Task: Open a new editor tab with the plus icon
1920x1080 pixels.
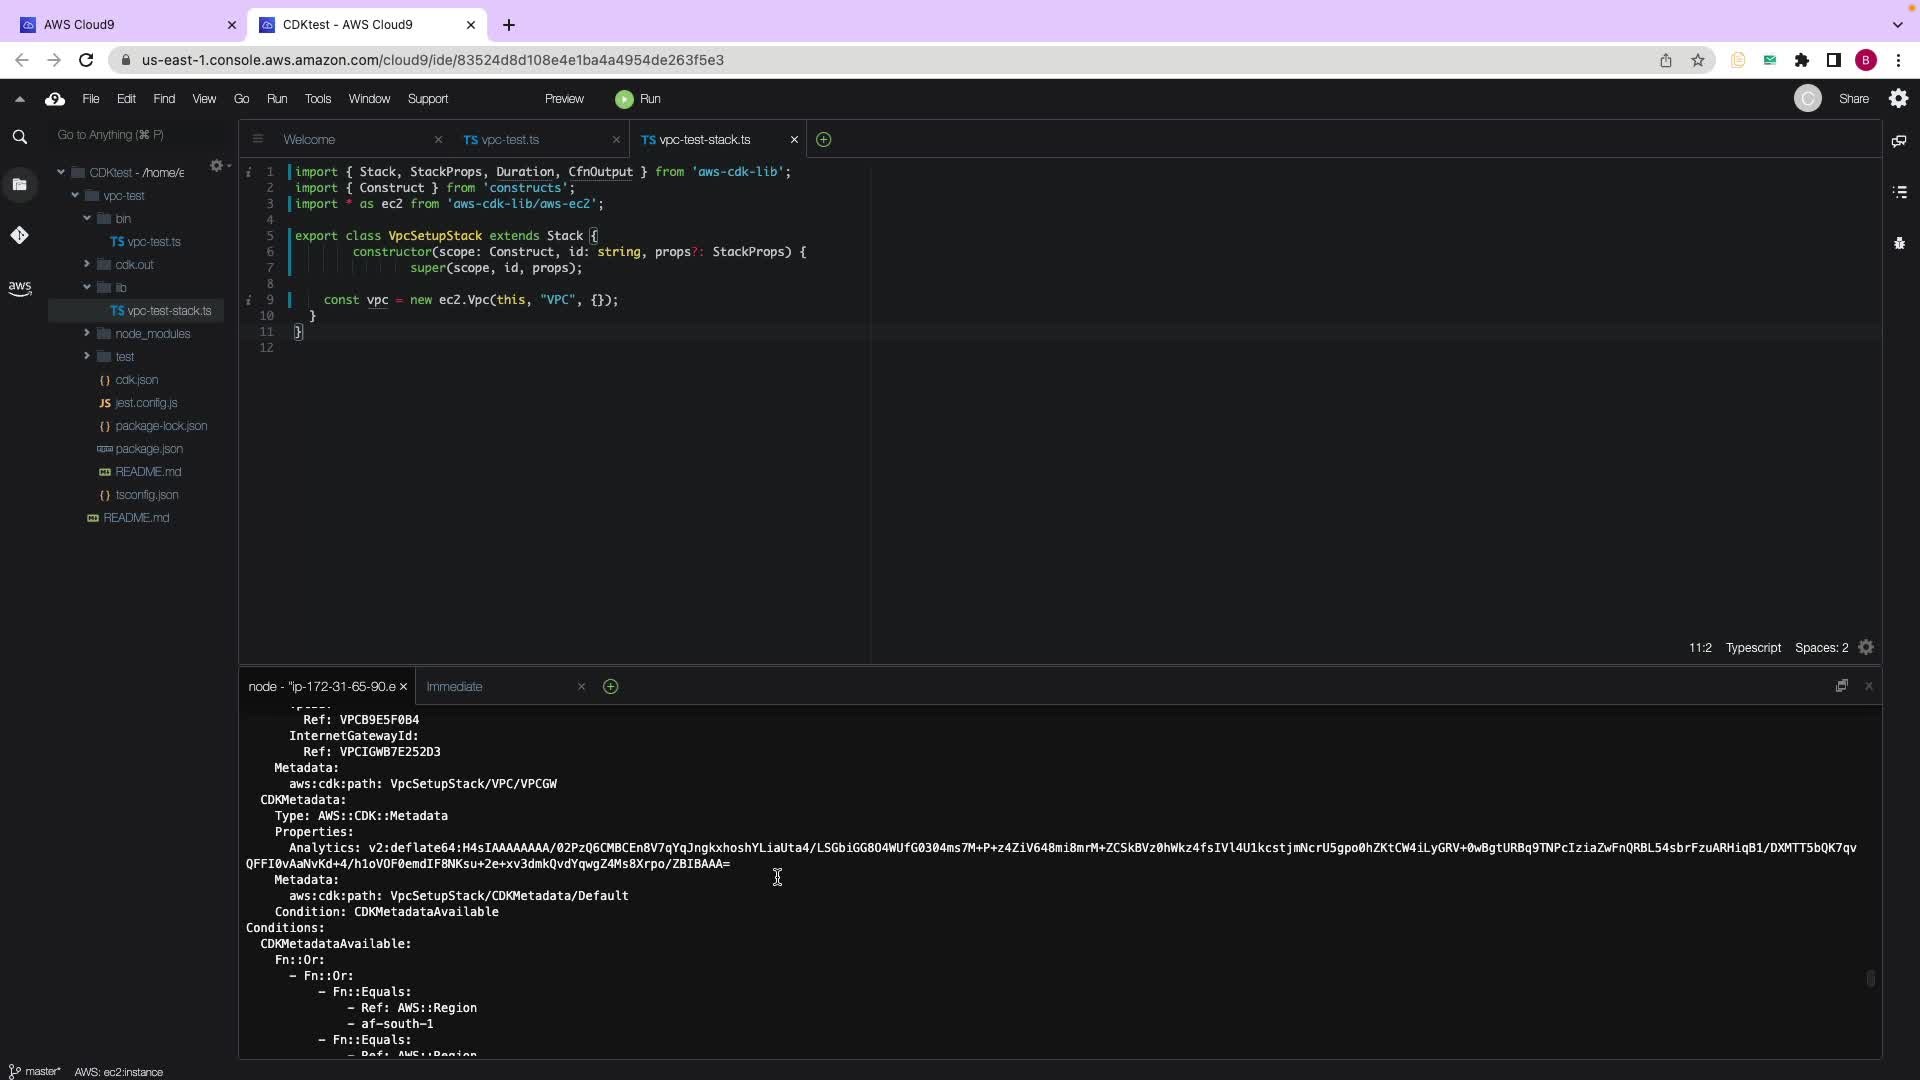Action: (x=823, y=140)
